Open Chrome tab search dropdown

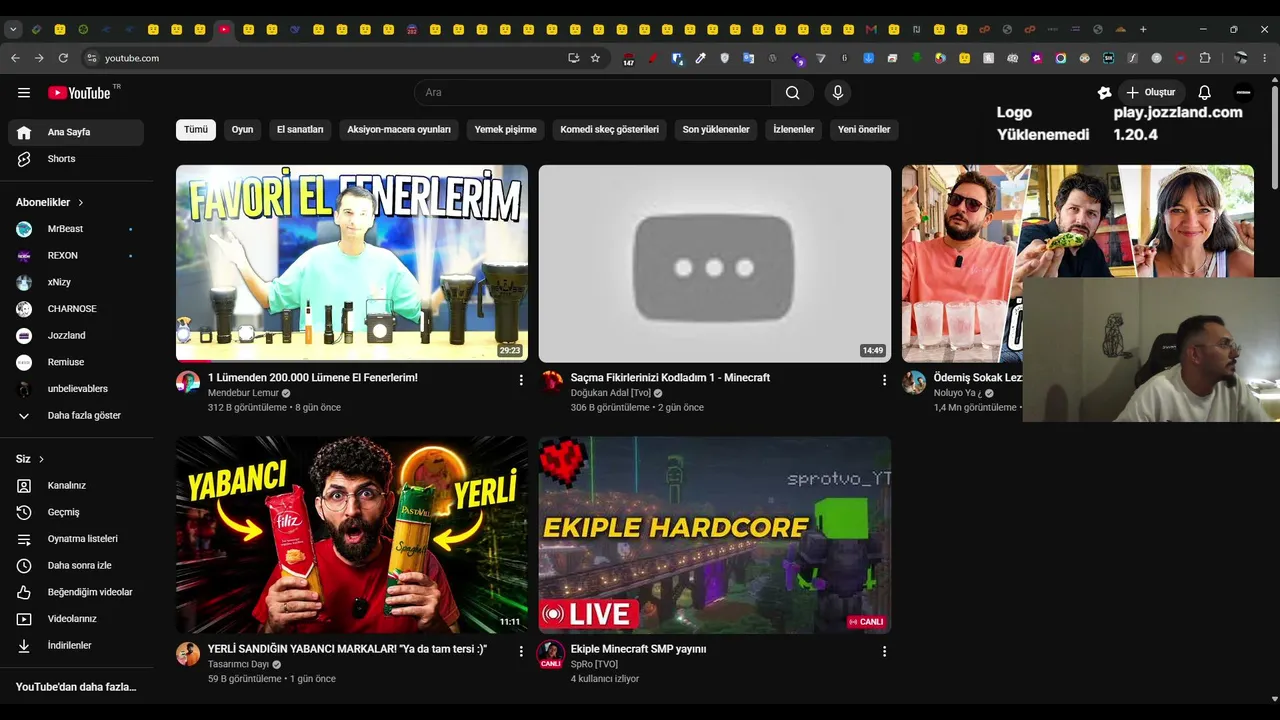tap(13, 29)
